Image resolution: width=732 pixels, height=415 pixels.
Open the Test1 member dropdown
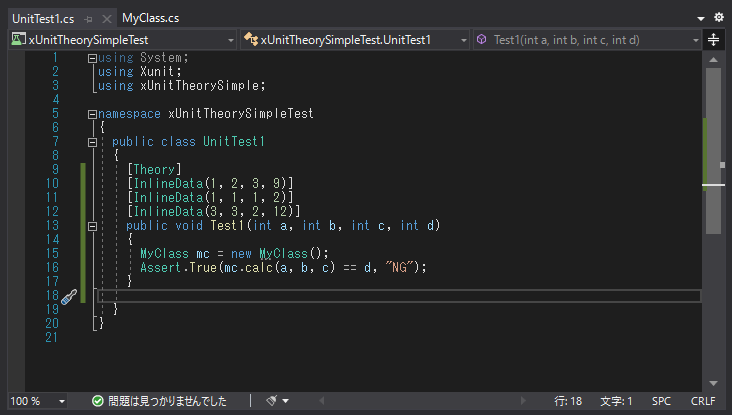point(695,40)
